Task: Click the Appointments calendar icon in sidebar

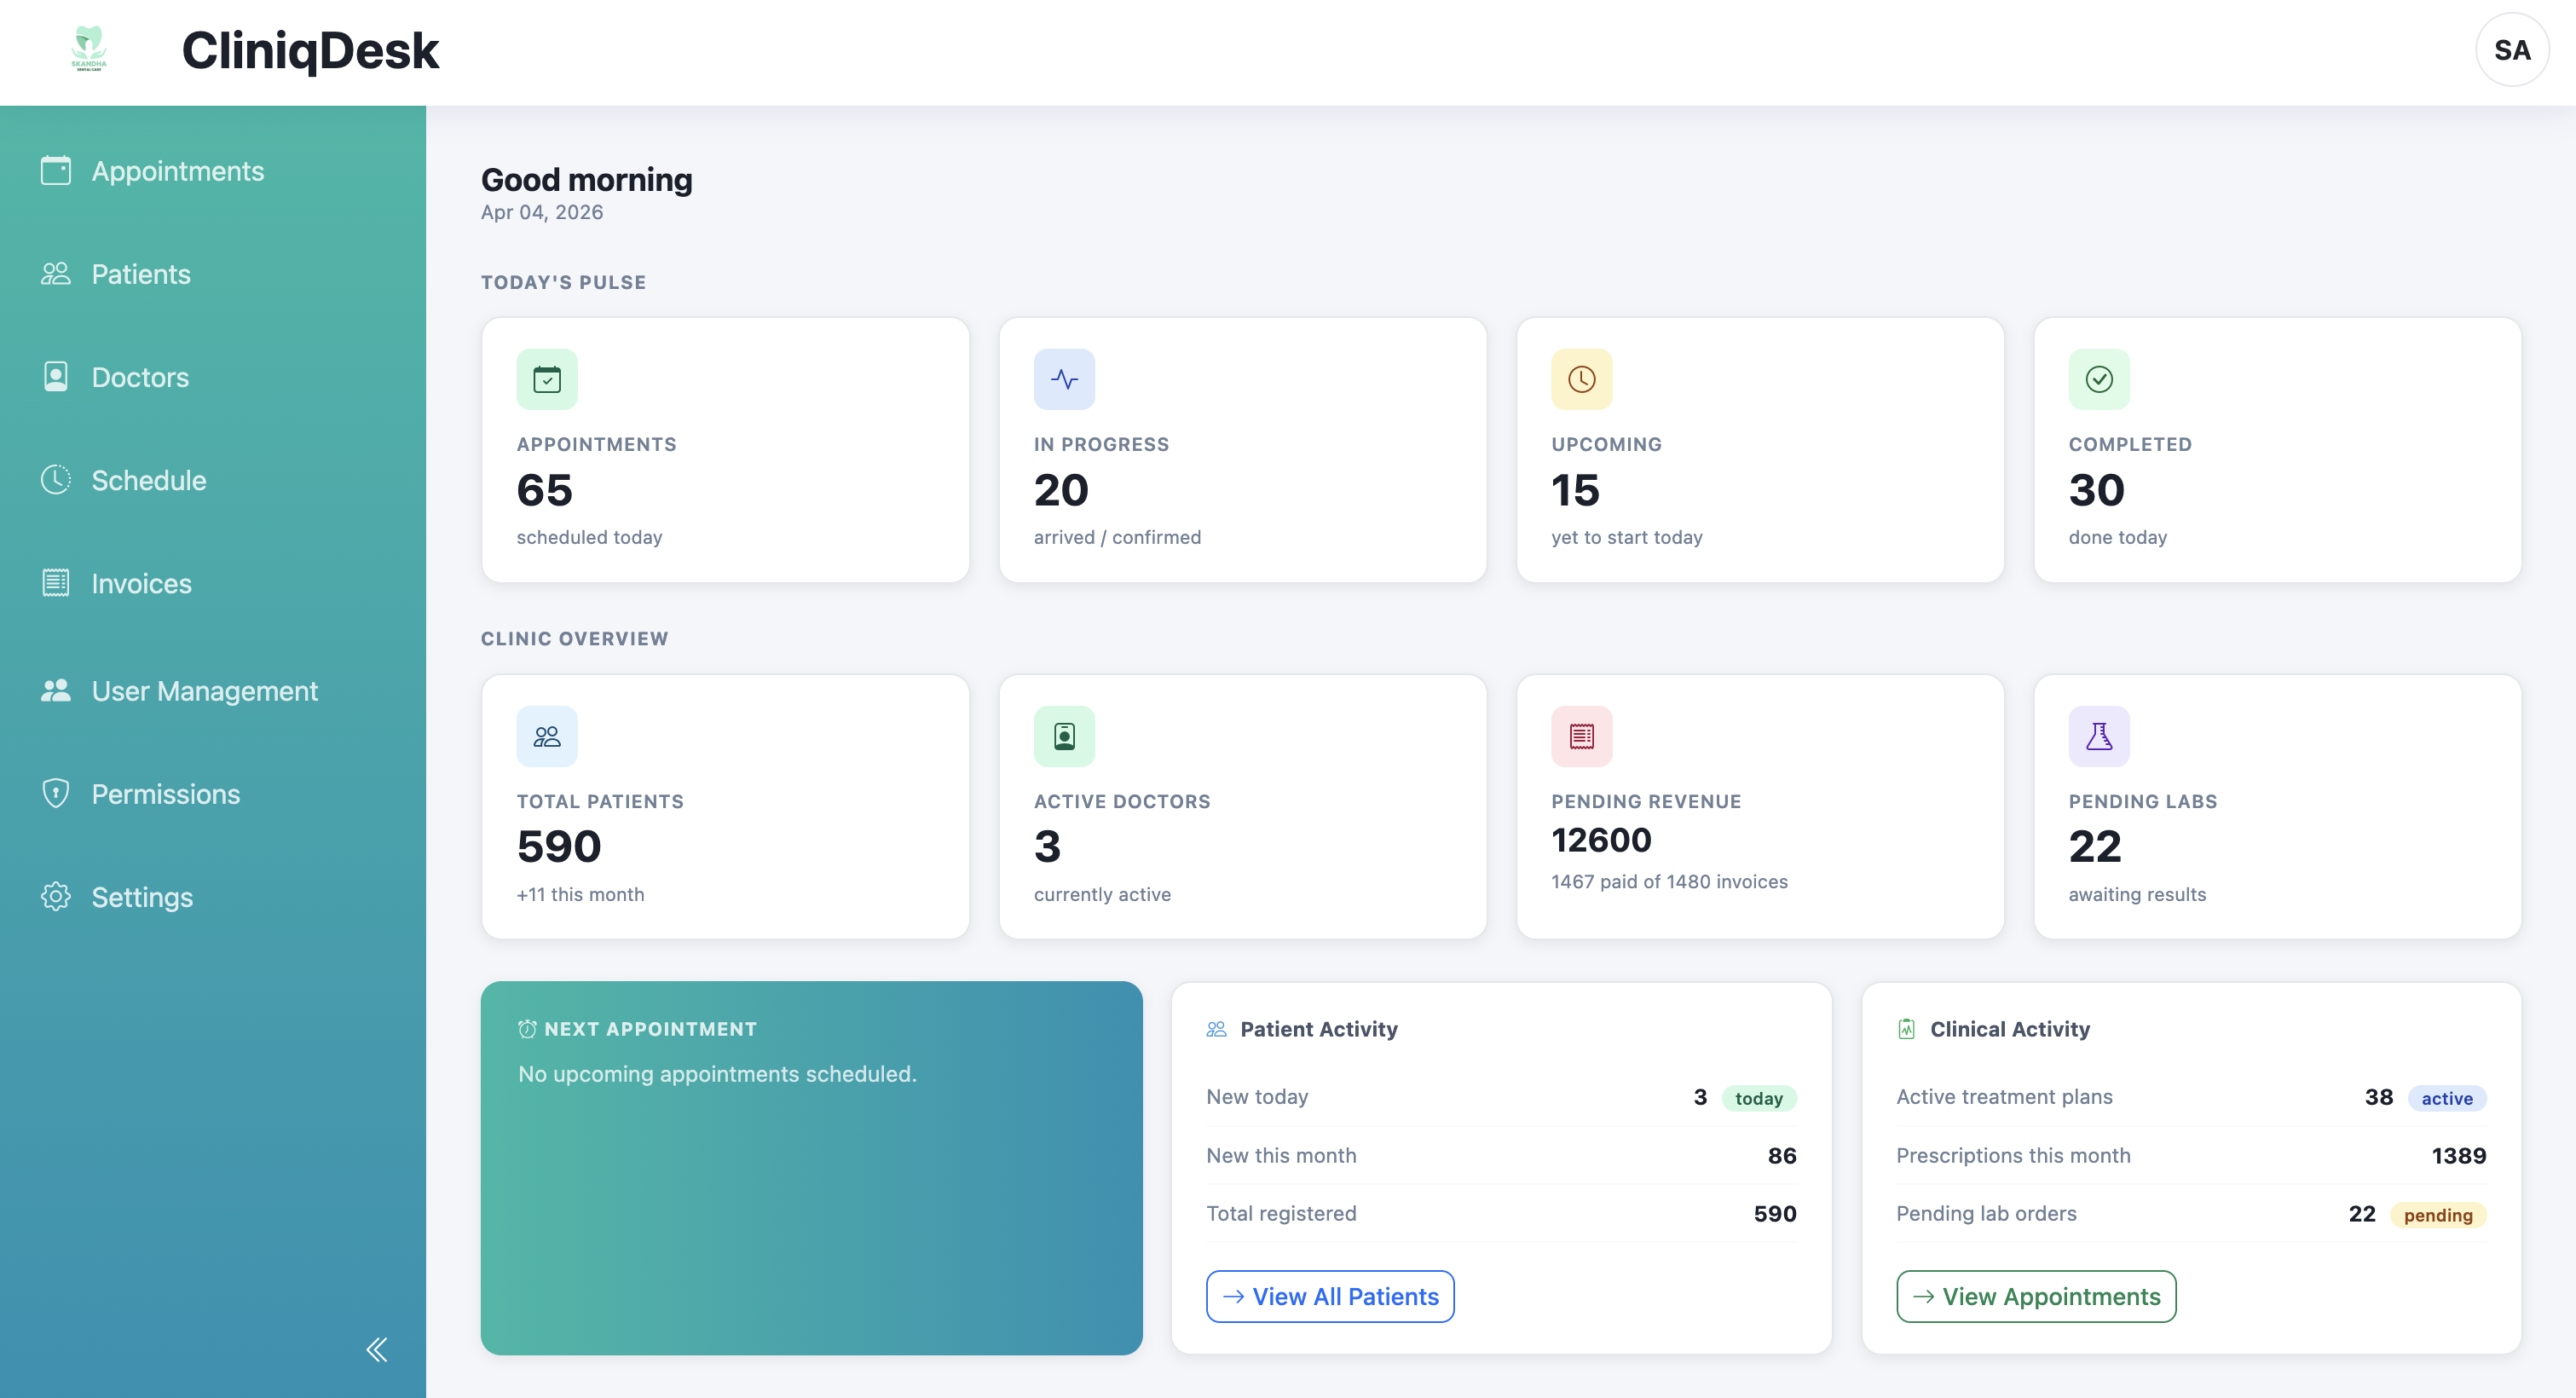Action: point(56,171)
